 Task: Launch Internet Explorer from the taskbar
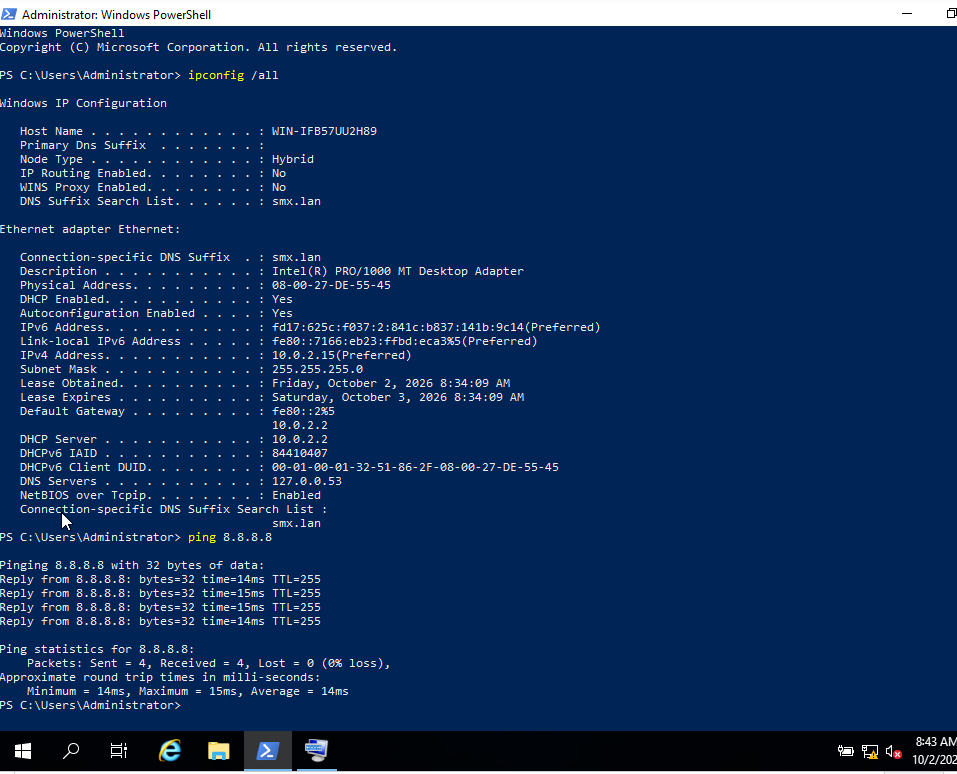click(170, 751)
